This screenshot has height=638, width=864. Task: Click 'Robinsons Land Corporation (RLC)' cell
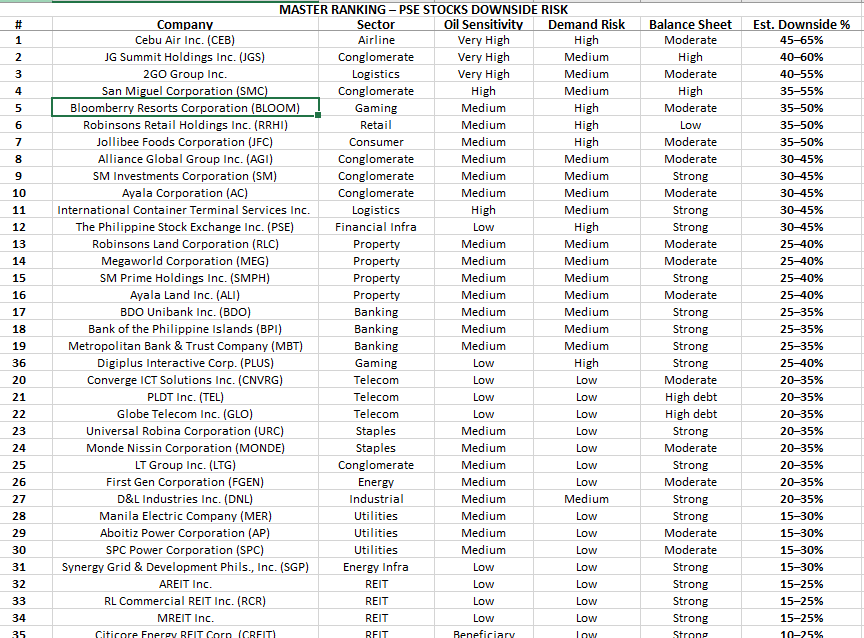(185, 244)
